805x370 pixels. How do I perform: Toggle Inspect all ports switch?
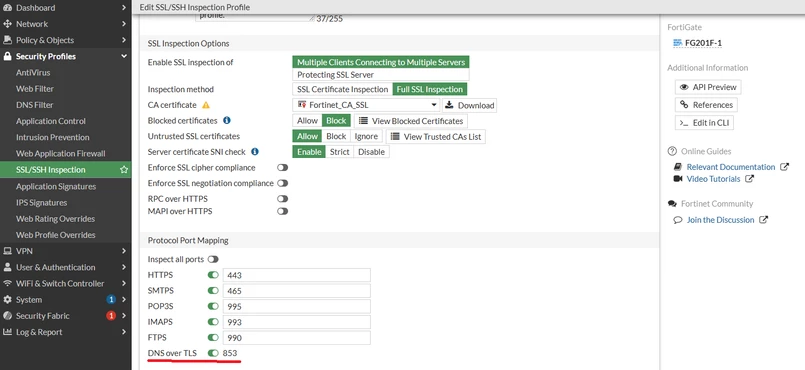(x=213, y=259)
